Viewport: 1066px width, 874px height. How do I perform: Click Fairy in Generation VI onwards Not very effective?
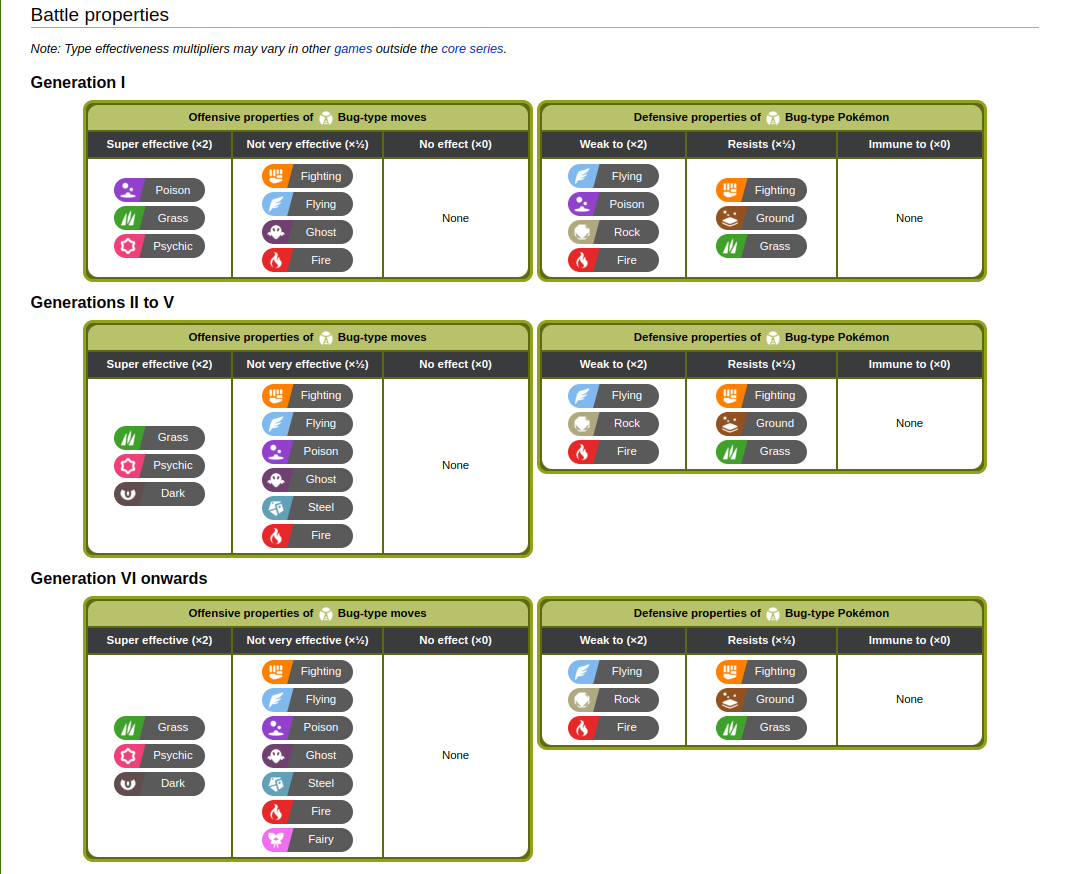coord(307,839)
